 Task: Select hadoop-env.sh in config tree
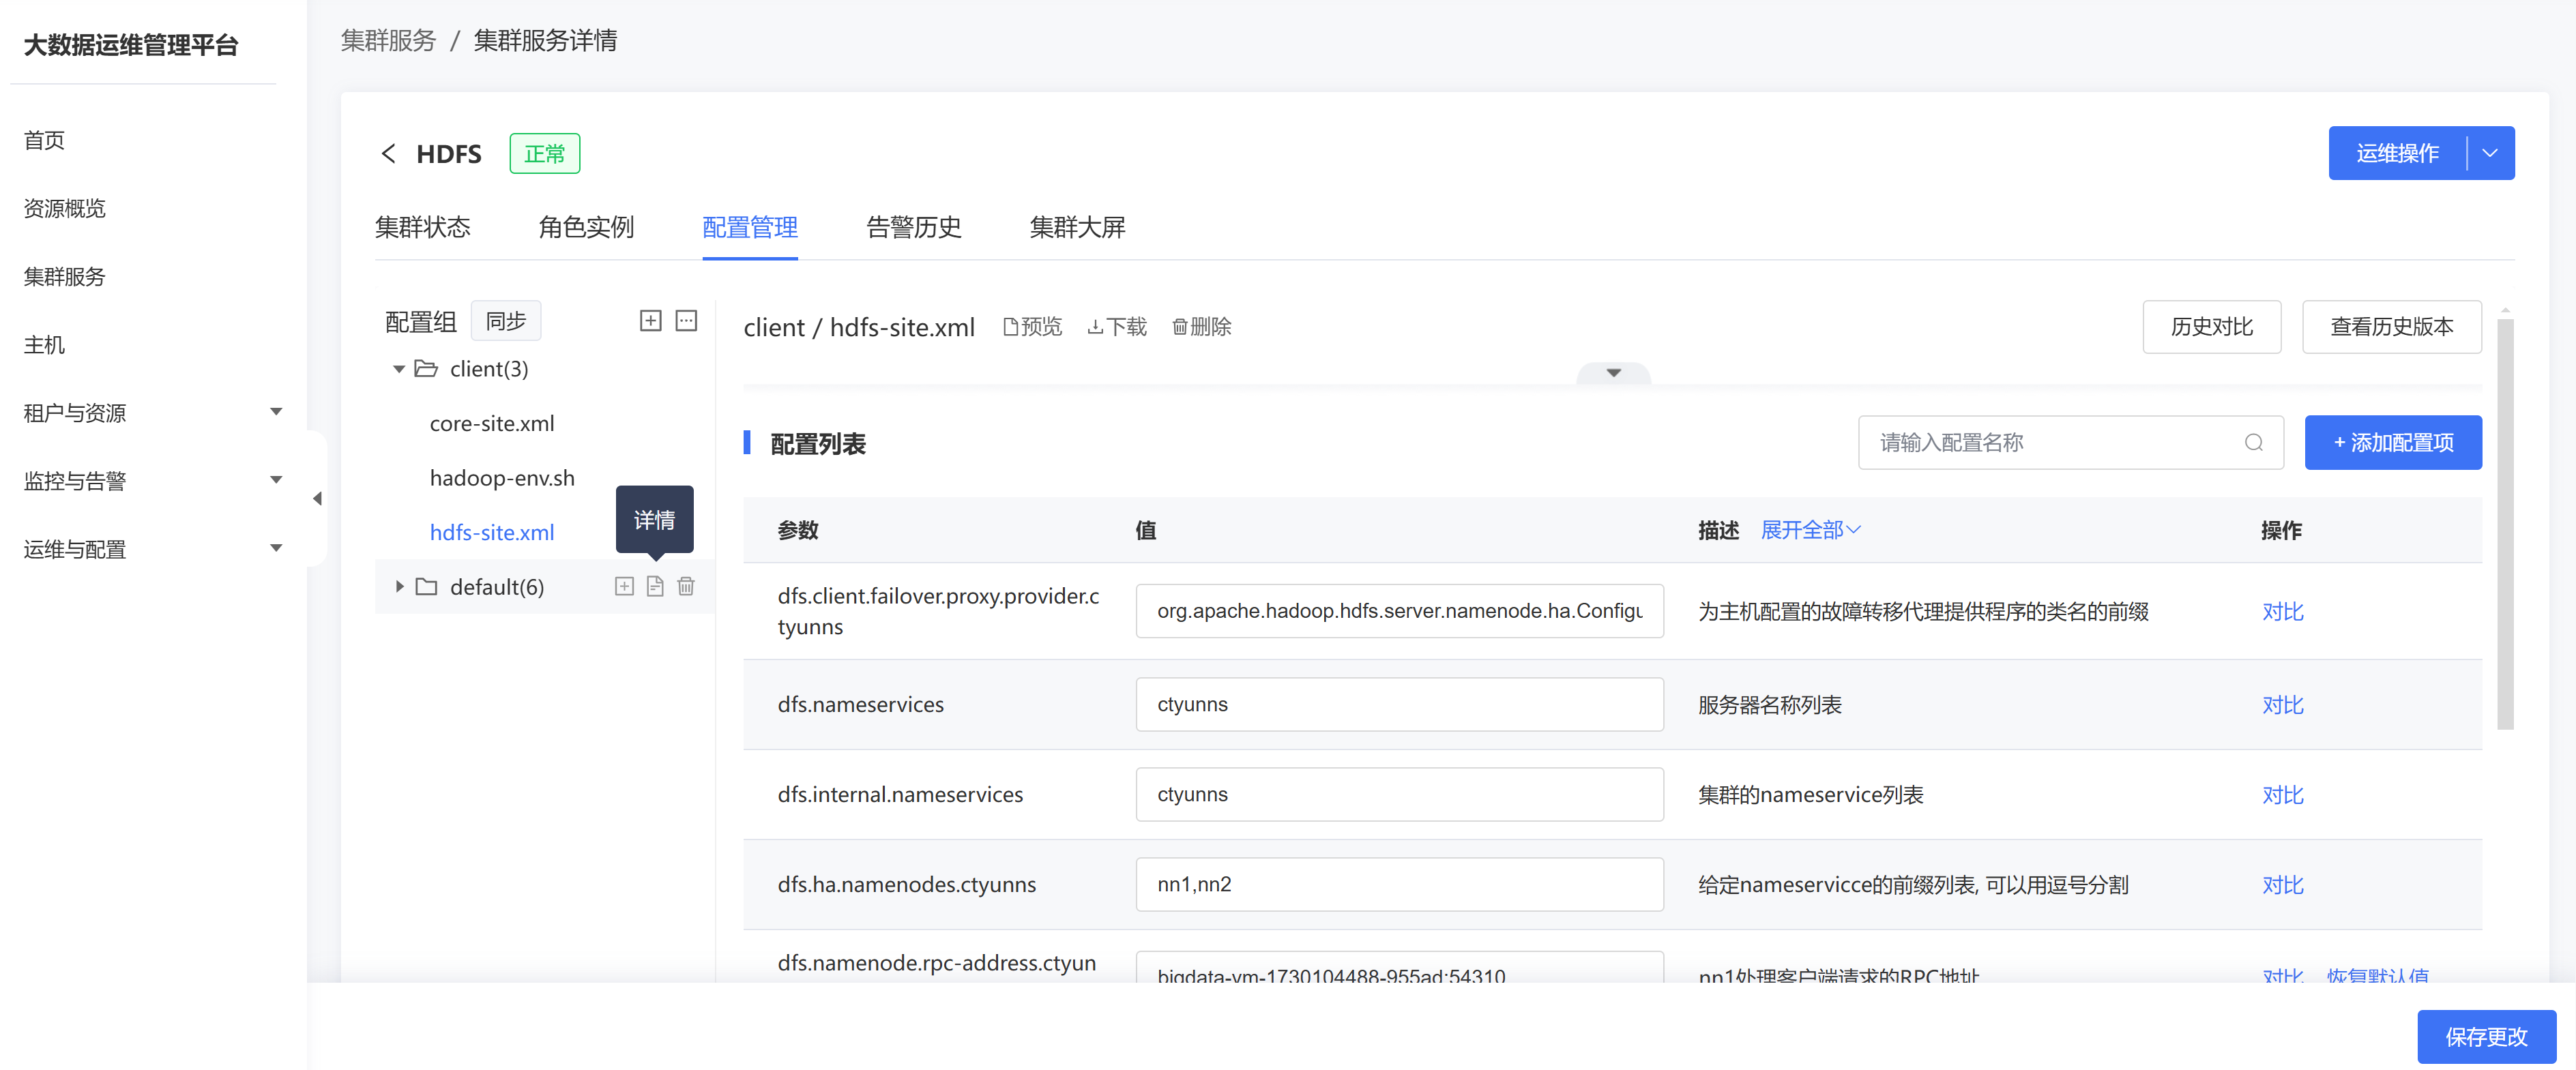(502, 478)
